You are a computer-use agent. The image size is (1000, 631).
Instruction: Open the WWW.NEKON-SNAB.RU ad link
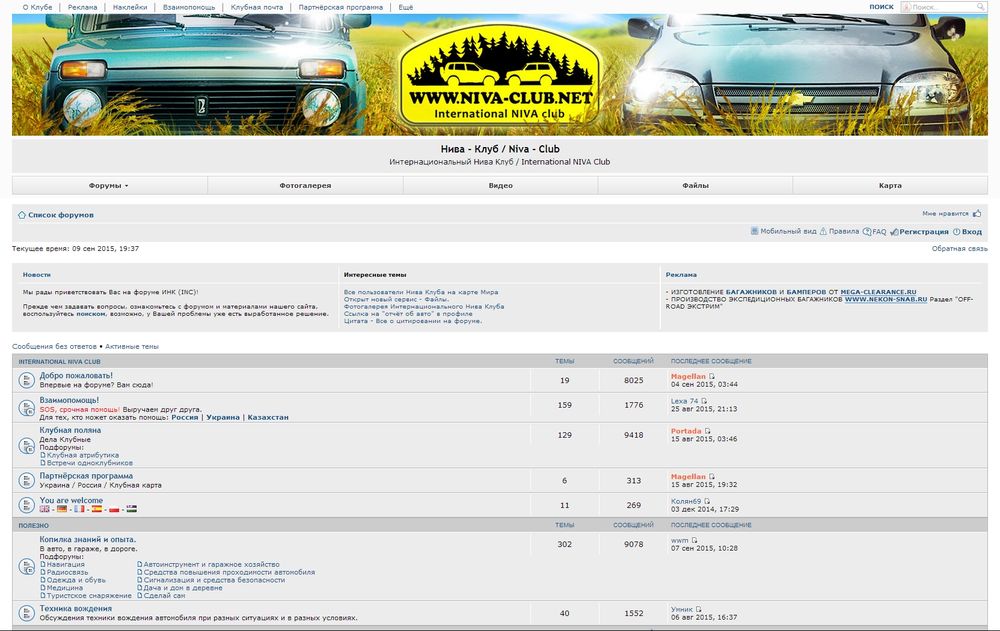click(886, 299)
